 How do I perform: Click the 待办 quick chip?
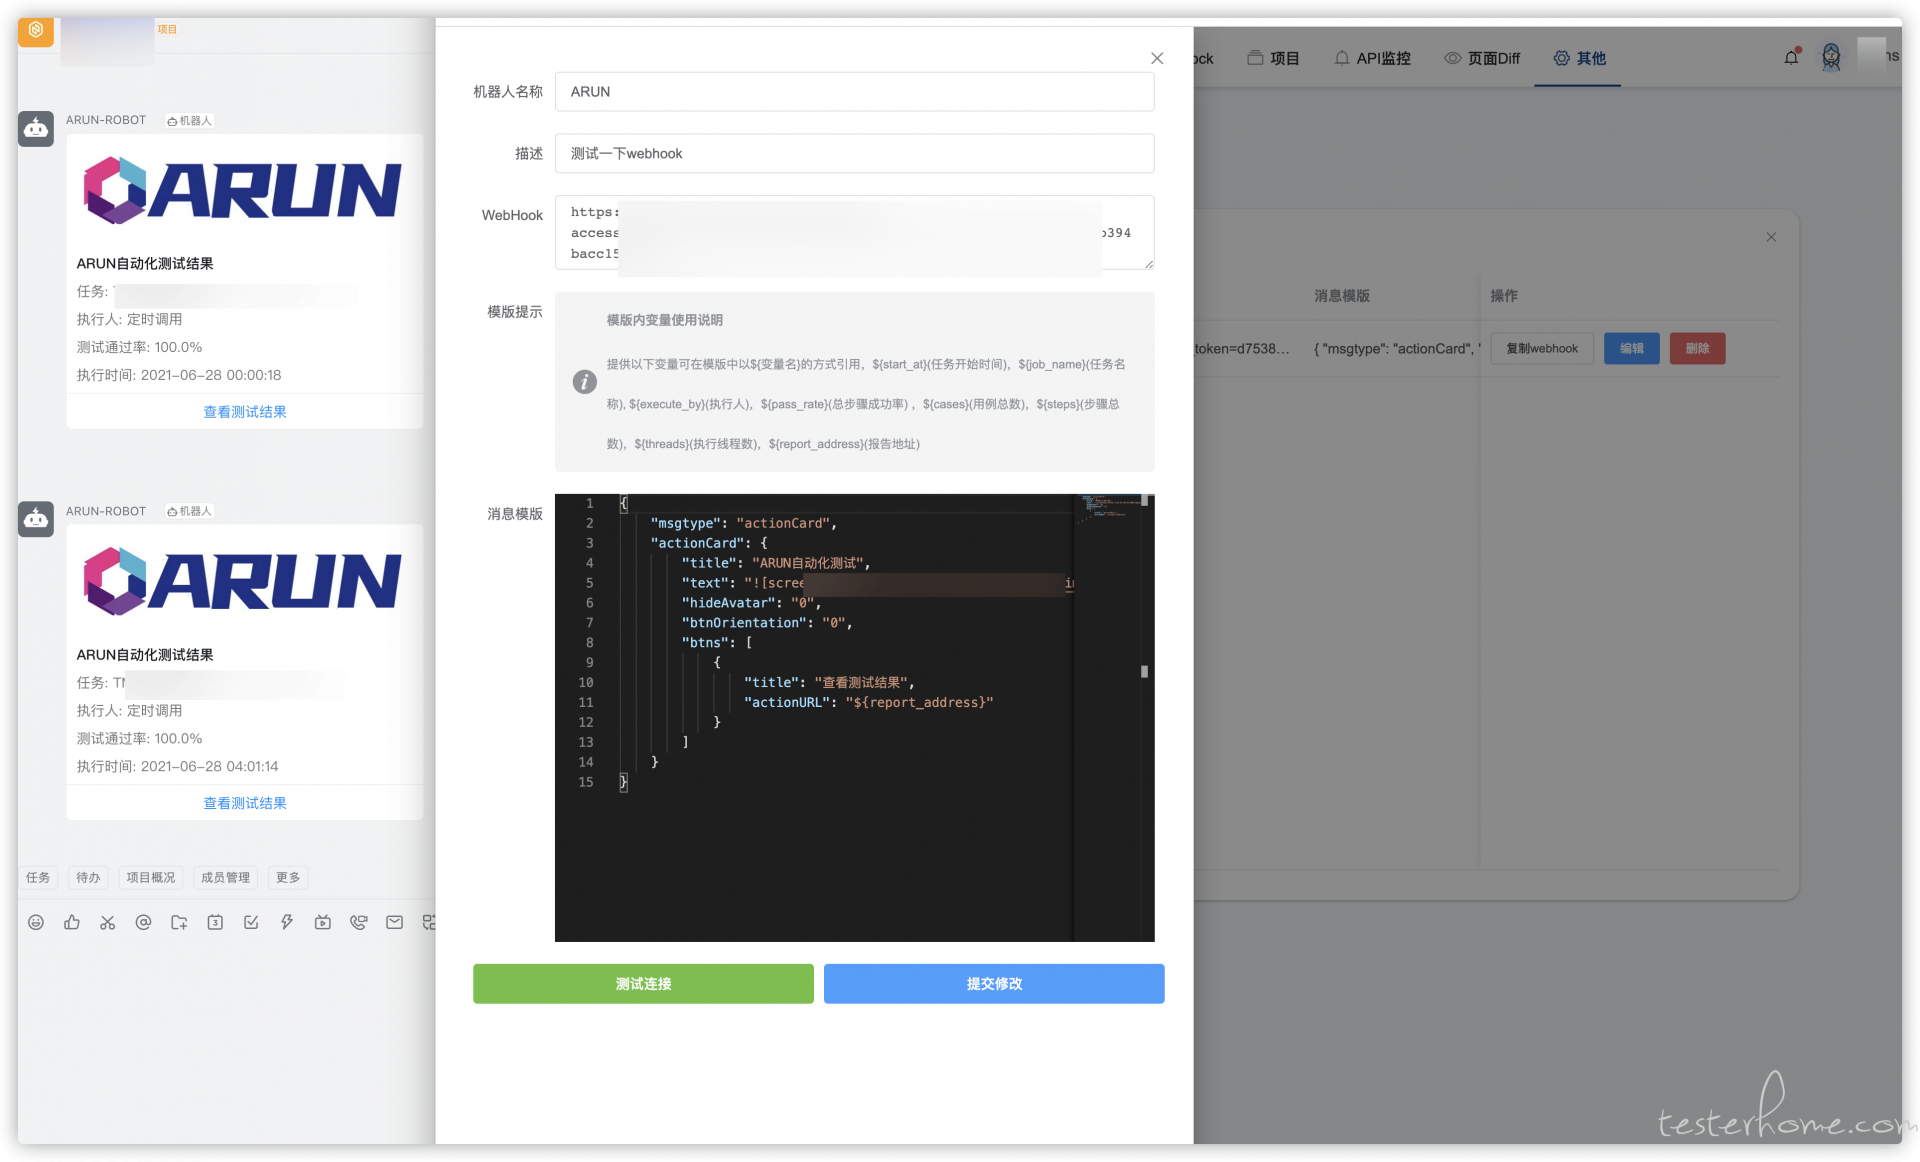[88, 877]
